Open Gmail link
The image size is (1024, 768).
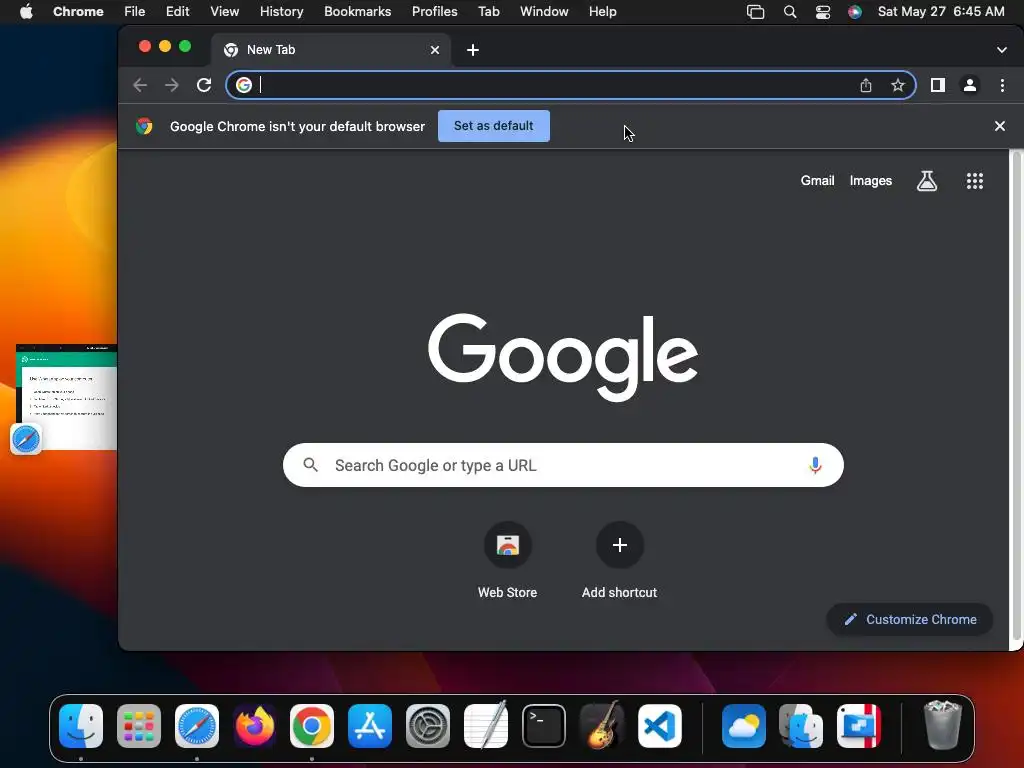pyautogui.click(x=817, y=181)
